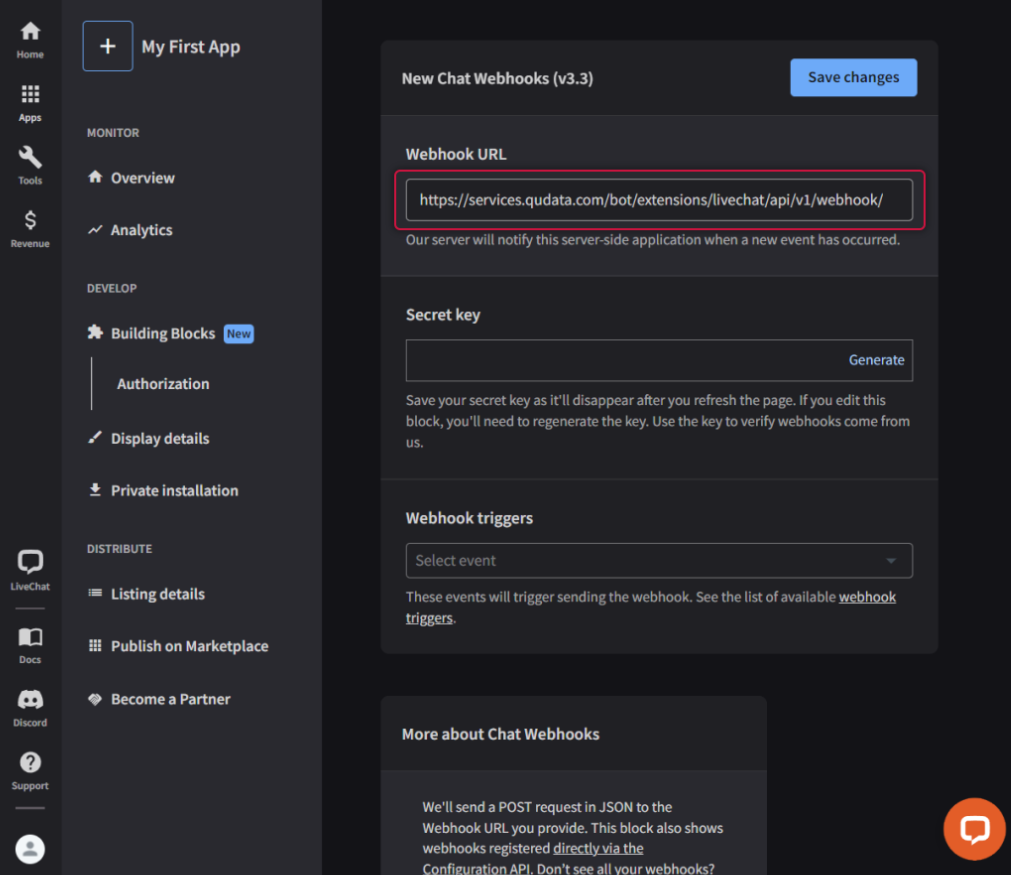The height and width of the screenshot is (875, 1011).
Task: Open the Tools wrench icon
Action: click(30, 159)
